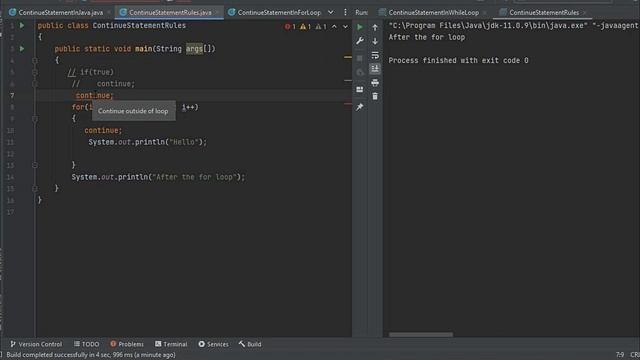Open the Build tool window
Image resolution: width=640 pixels, height=360 pixels.
[250, 344]
